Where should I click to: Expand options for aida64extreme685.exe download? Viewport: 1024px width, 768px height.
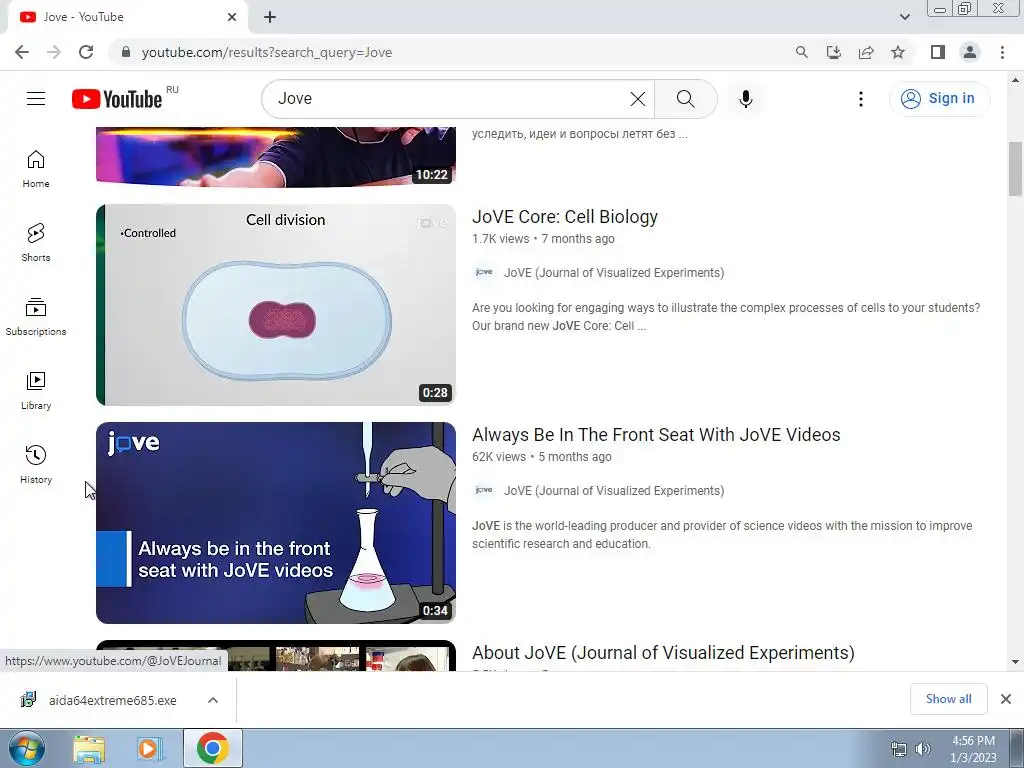(x=213, y=700)
